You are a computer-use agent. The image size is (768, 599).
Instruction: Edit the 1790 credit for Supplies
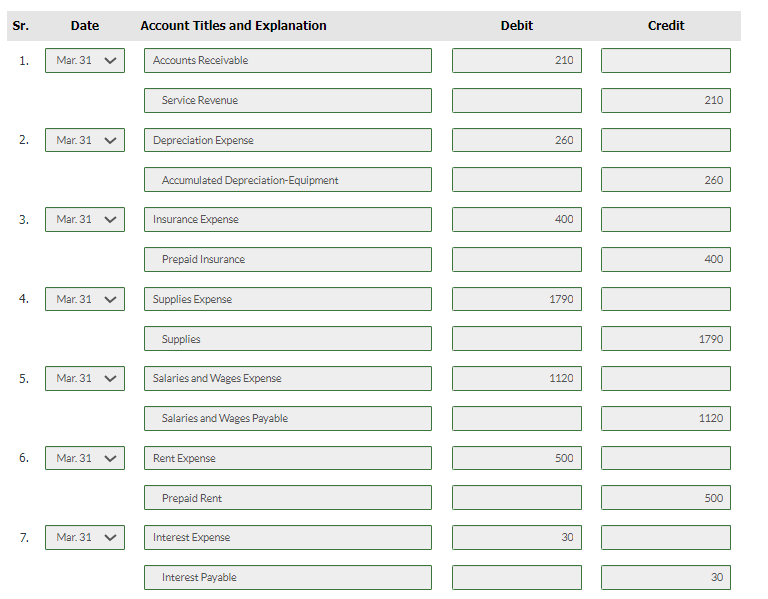coord(666,338)
